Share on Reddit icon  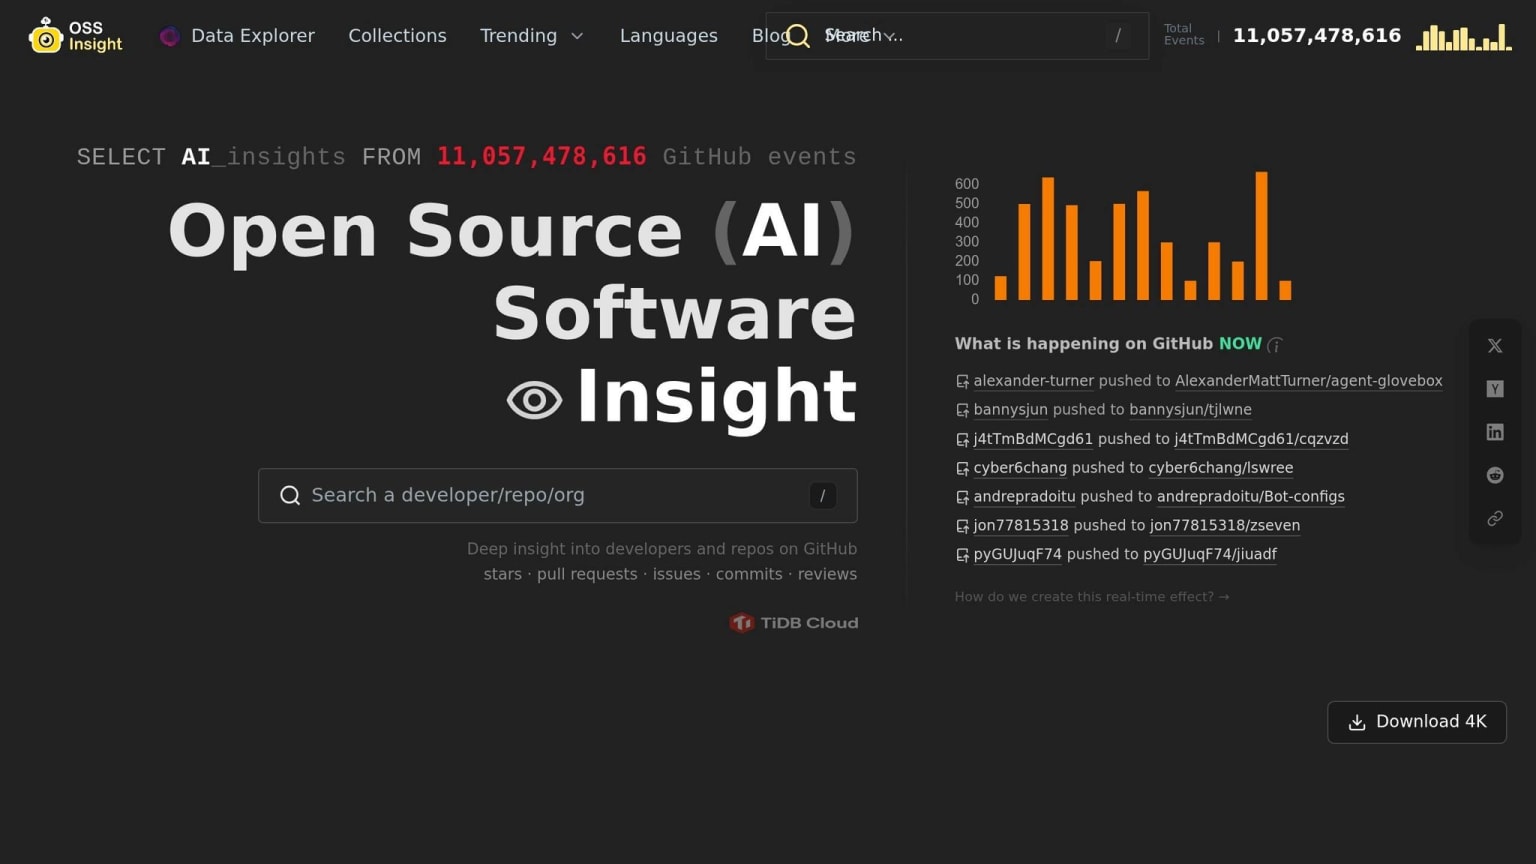click(1495, 475)
